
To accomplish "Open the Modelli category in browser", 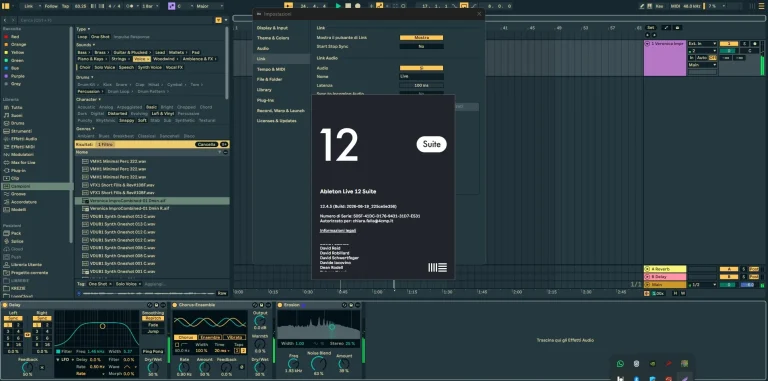I will (18, 210).
